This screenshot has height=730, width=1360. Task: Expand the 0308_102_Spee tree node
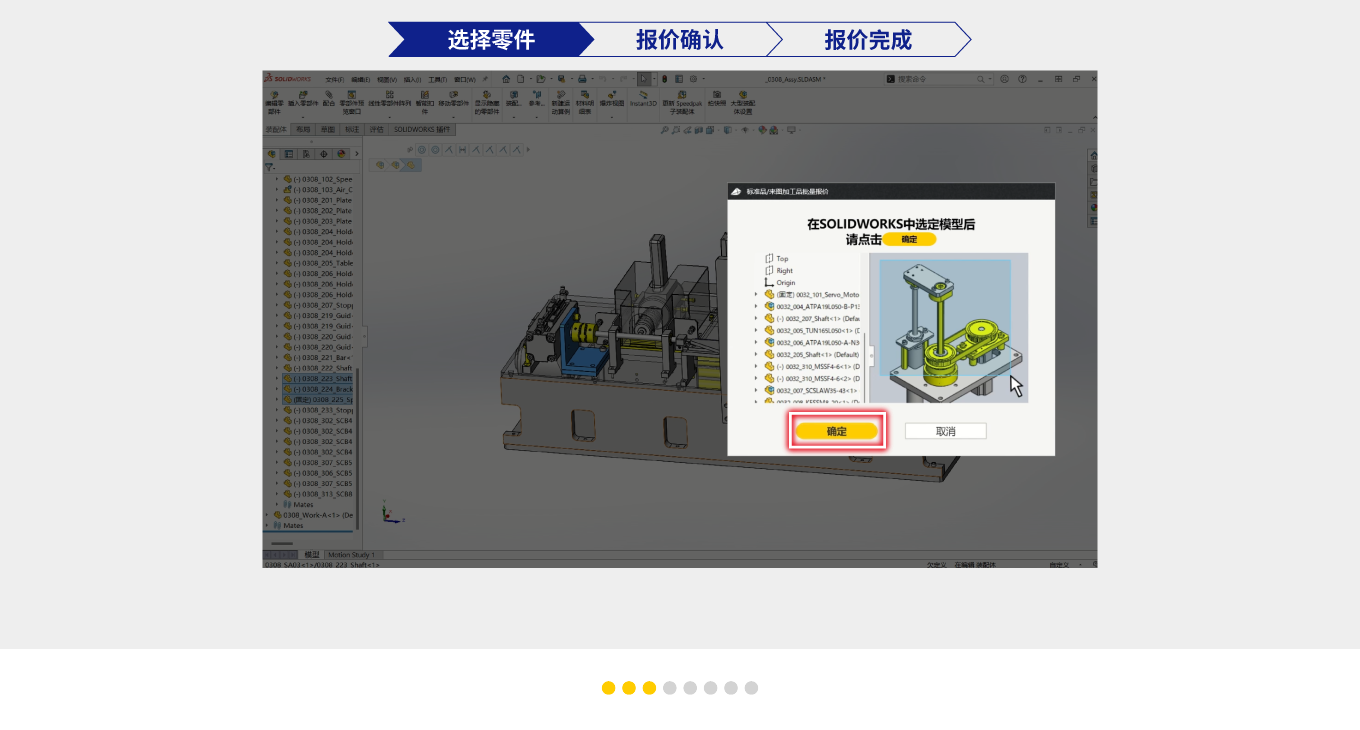[278, 179]
